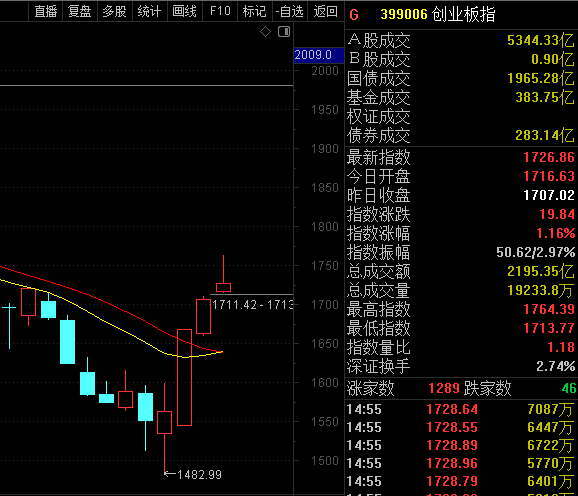Viewport: 578px width, 496px height.
Task: Click the 返回 back button
Action: point(325,11)
